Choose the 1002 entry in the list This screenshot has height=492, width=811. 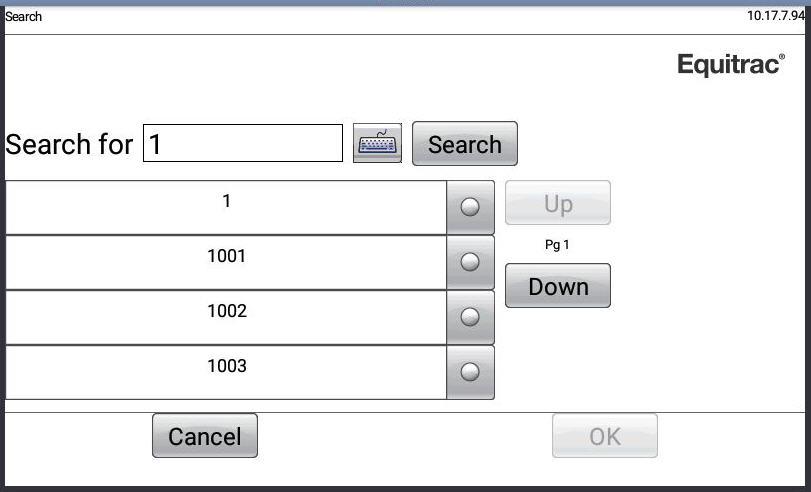226,317
